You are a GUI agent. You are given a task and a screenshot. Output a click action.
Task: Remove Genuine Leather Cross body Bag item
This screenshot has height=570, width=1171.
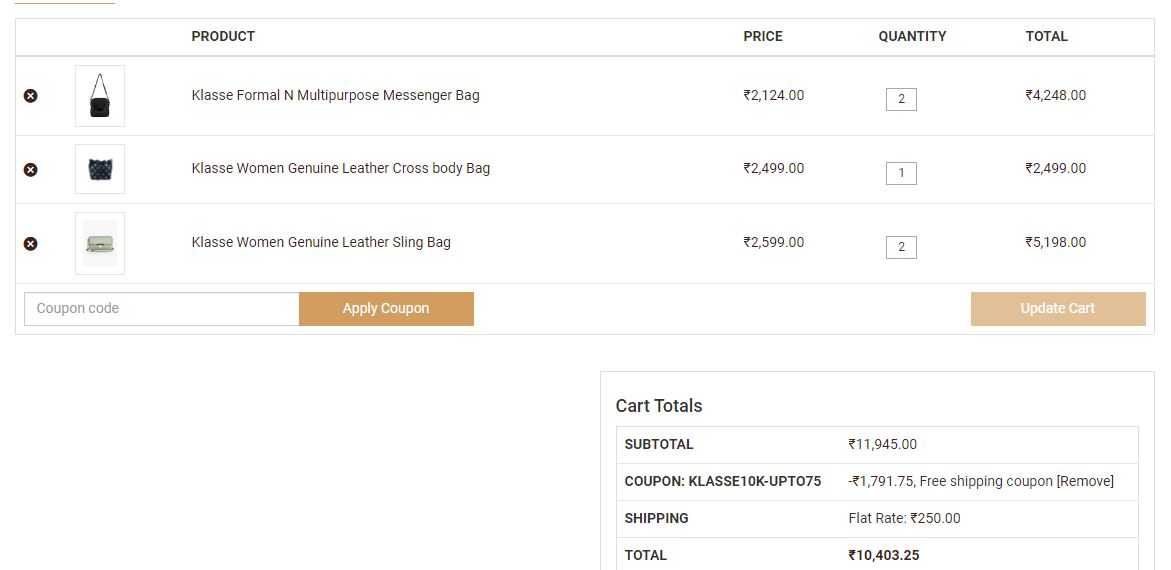tap(31, 170)
